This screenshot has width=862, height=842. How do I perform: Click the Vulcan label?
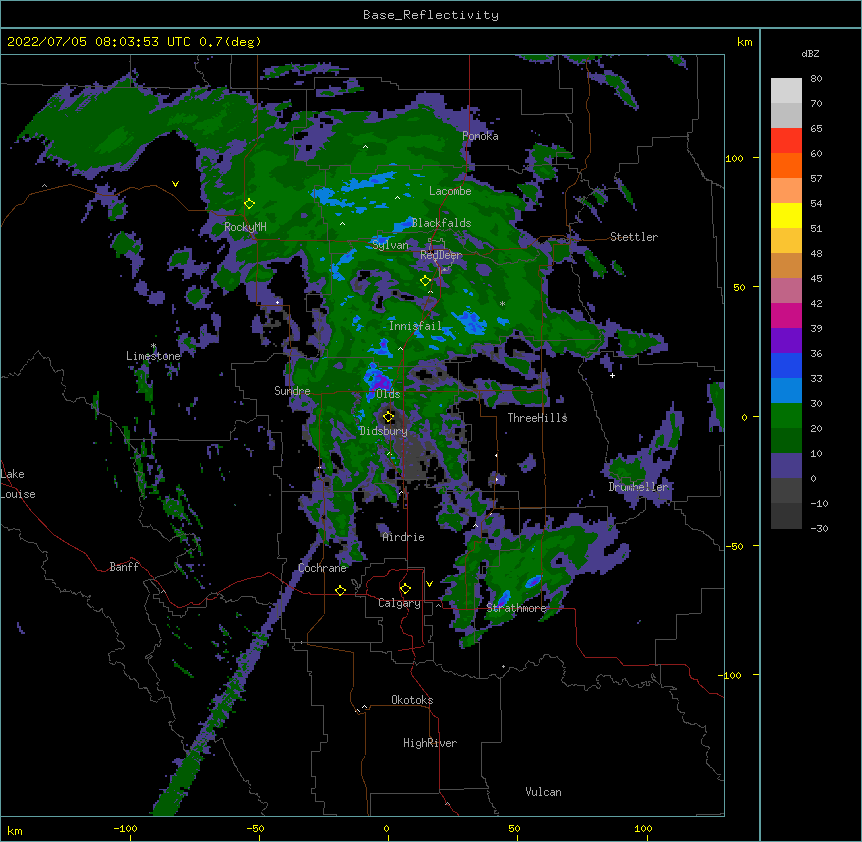click(543, 792)
